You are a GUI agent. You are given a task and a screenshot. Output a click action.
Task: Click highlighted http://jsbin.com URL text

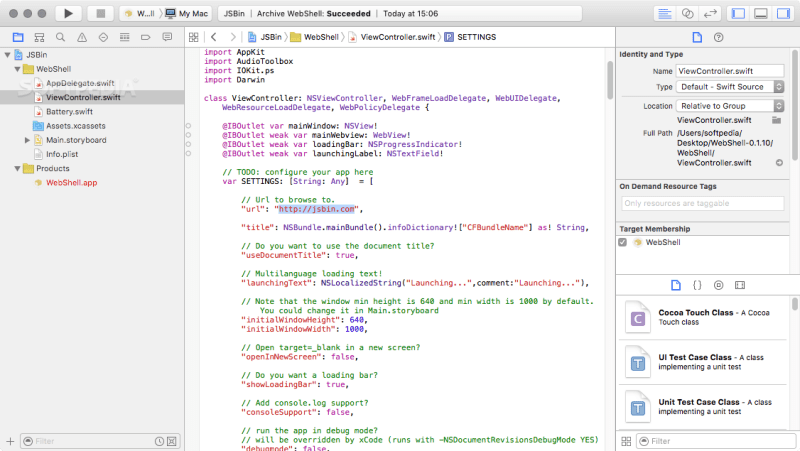[x=316, y=209]
